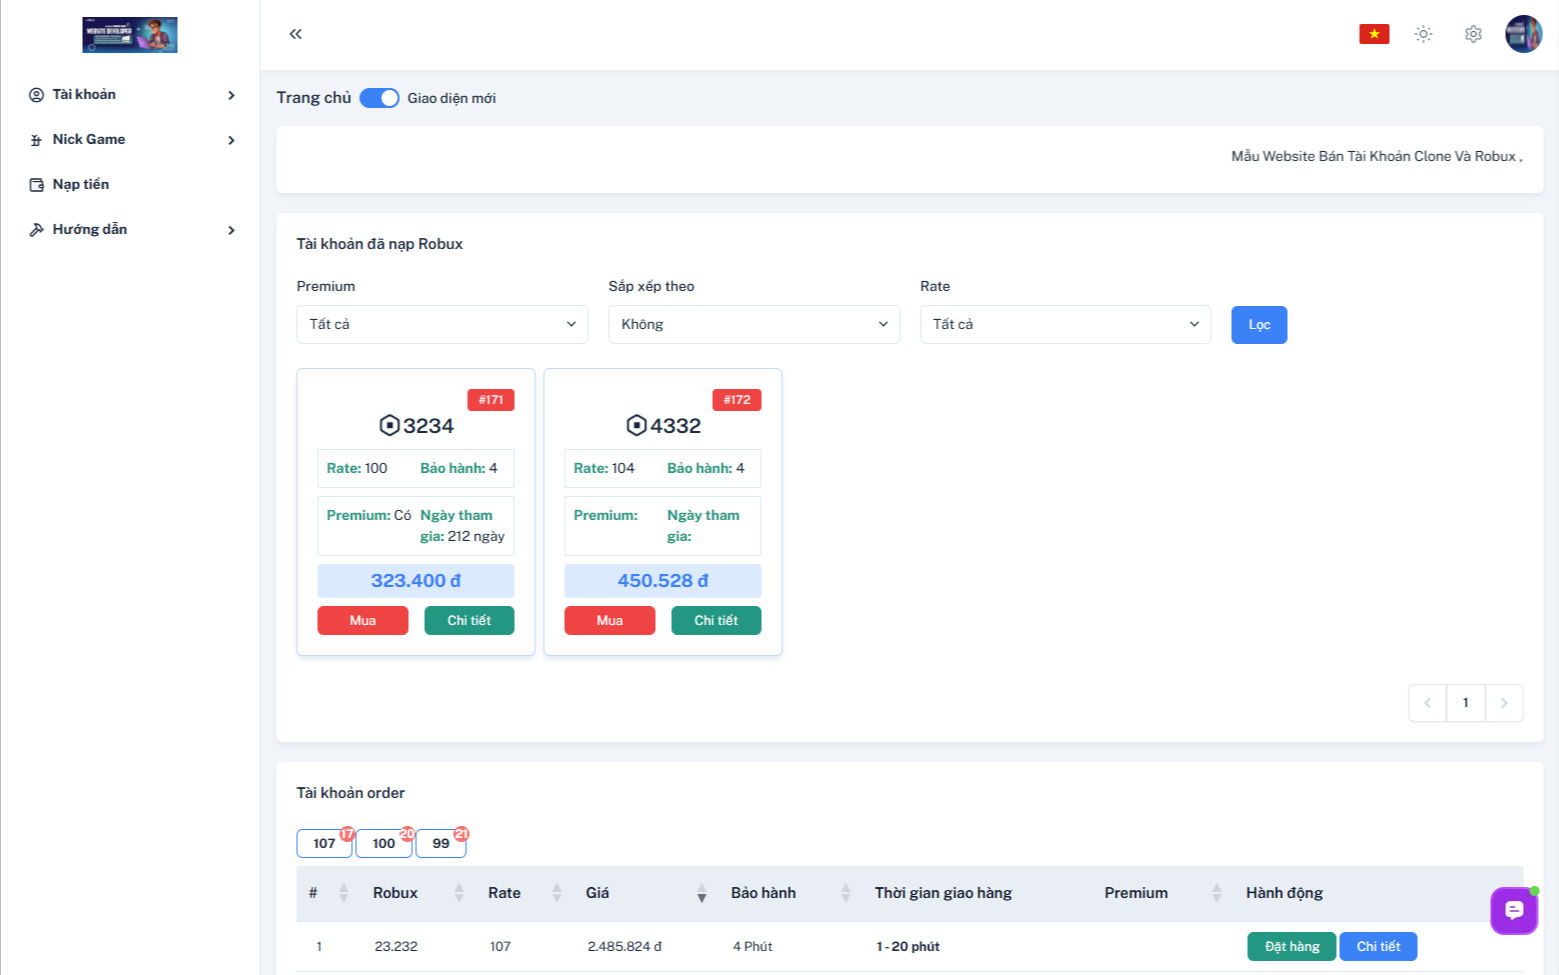This screenshot has width=1559, height=975.
Task: Click the Lọc filter button
Action: (x=1258, y=324)
